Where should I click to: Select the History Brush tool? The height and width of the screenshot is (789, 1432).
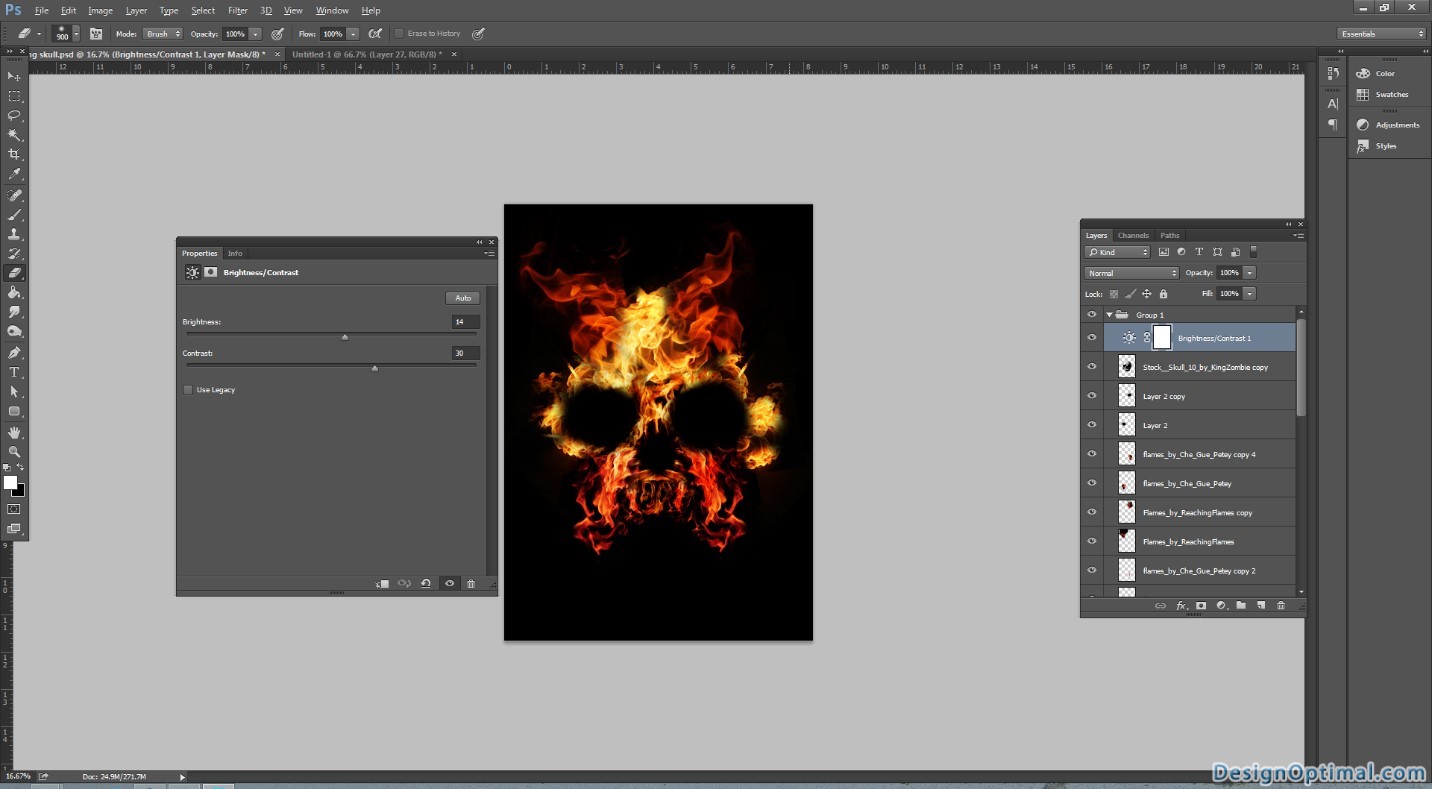[x=14, y=254]
